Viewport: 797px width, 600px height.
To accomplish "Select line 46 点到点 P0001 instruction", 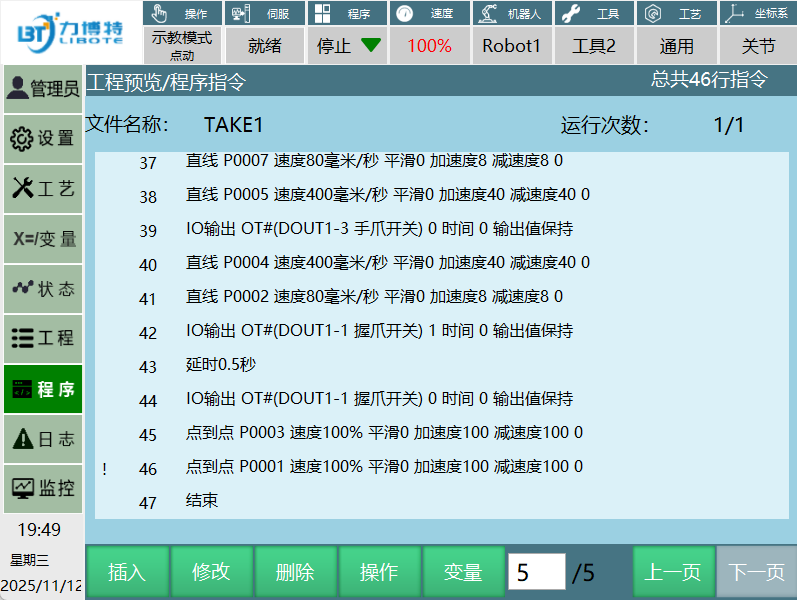I will point(384,467).
